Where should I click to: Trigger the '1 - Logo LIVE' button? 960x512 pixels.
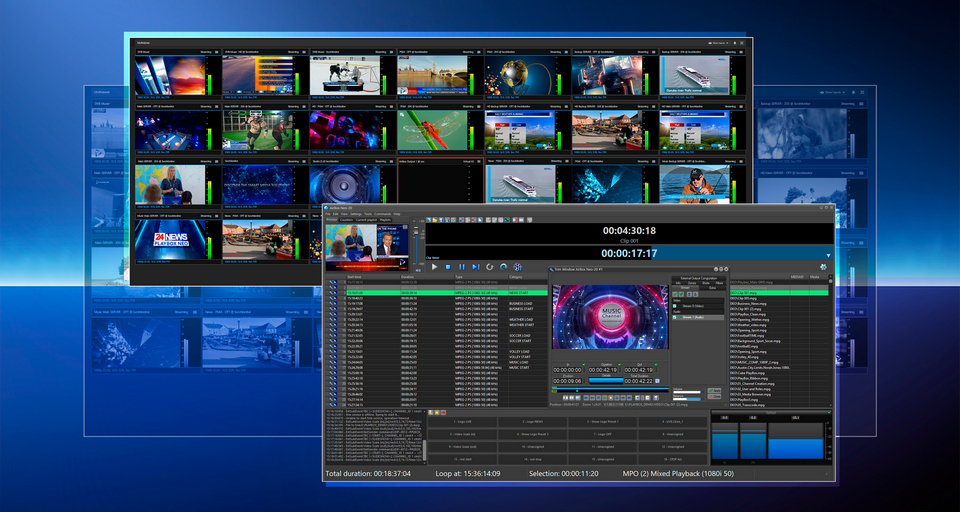click(462, 423)
